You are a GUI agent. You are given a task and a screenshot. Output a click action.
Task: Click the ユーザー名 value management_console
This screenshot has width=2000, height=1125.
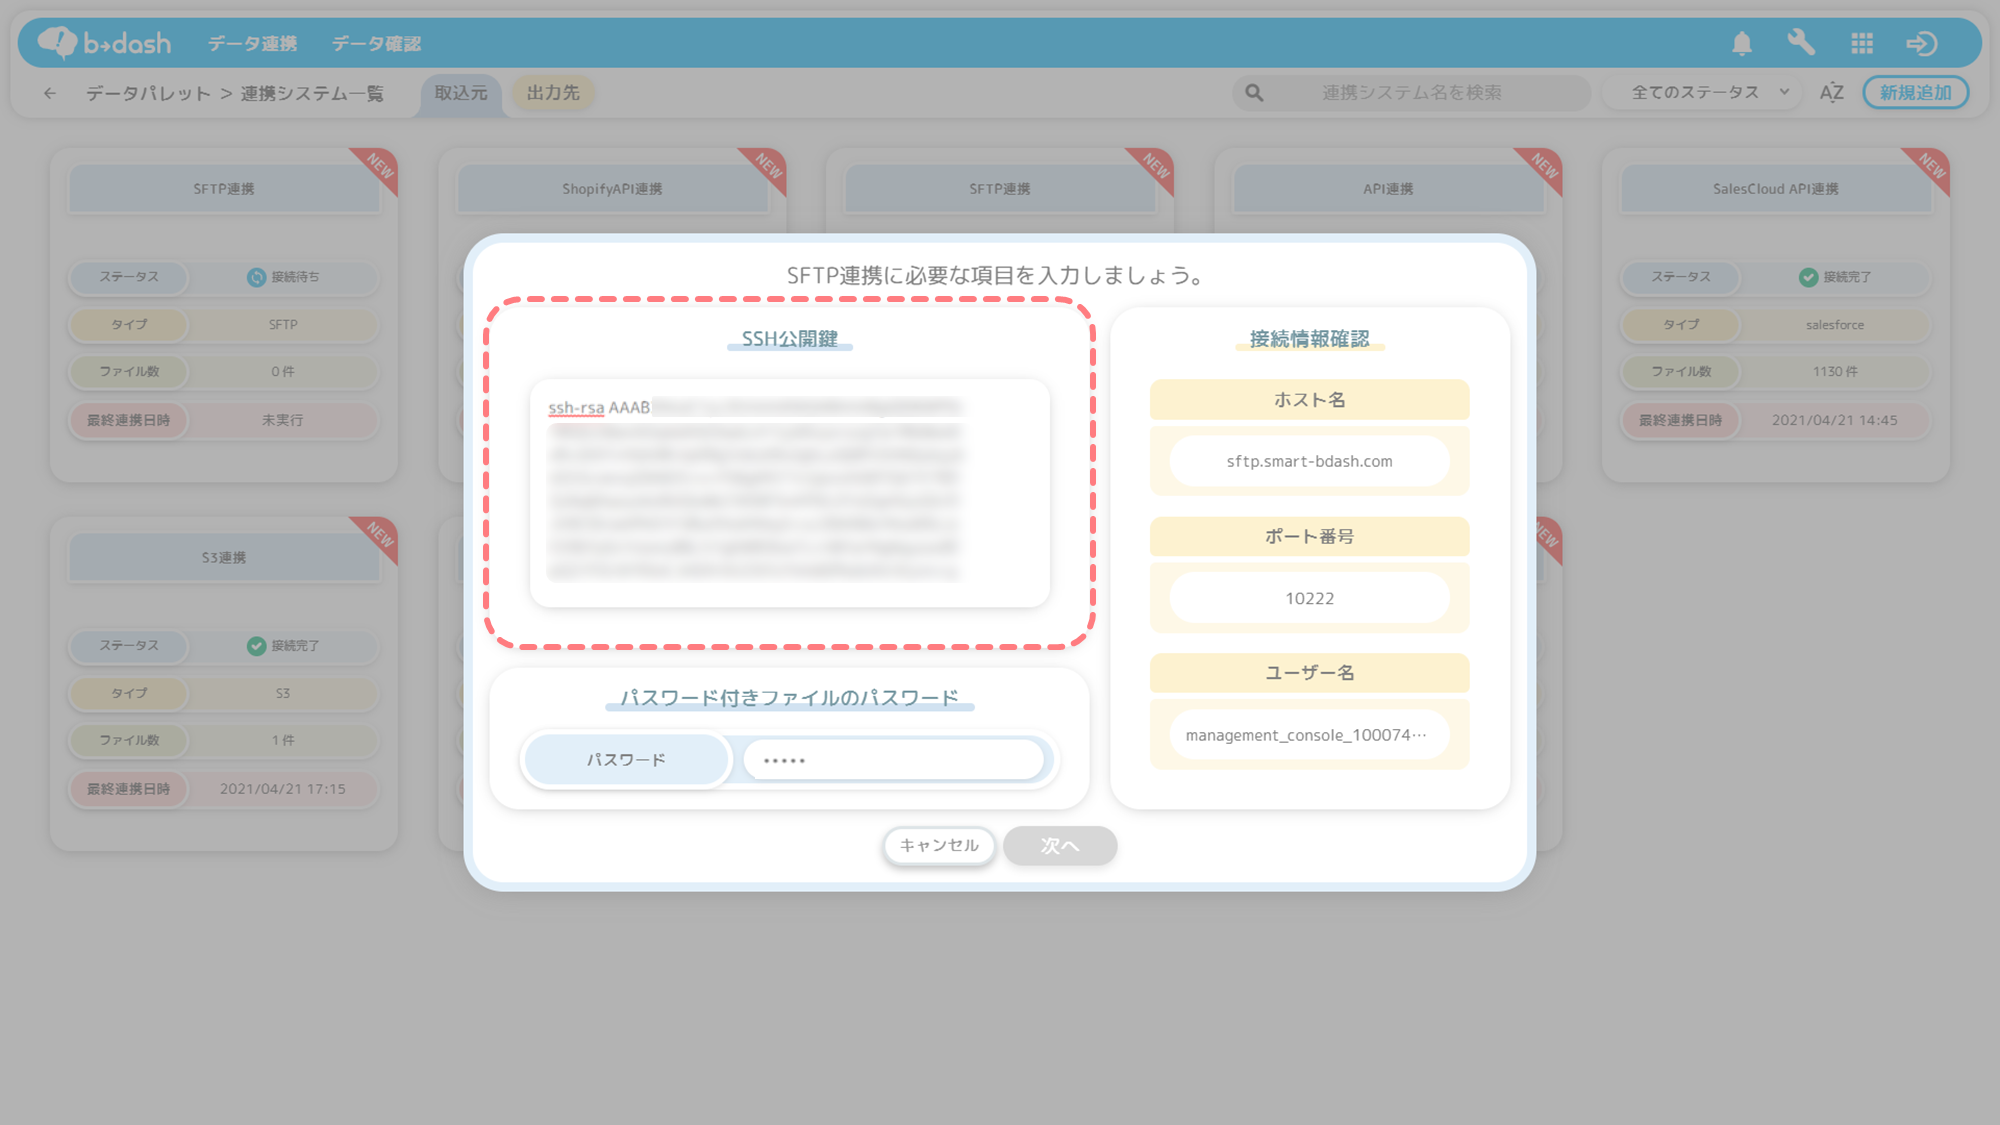[x=1310, y=735]
